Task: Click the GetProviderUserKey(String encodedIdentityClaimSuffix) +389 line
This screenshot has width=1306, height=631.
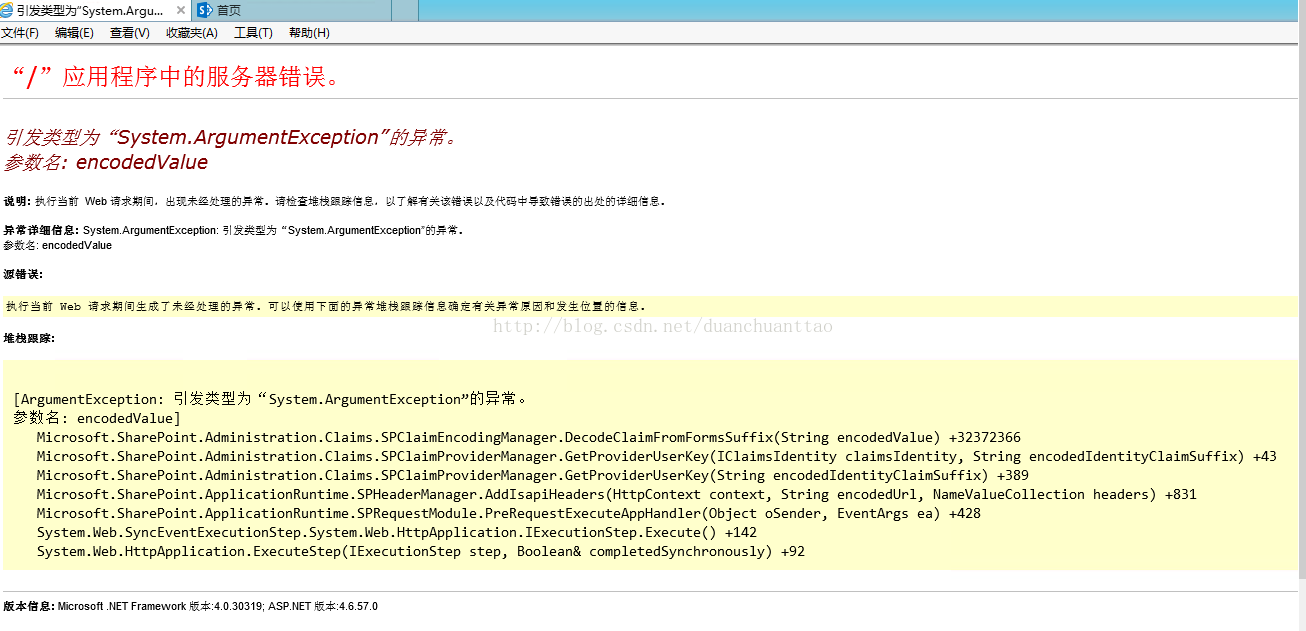Action: click(x=533, y=475)
